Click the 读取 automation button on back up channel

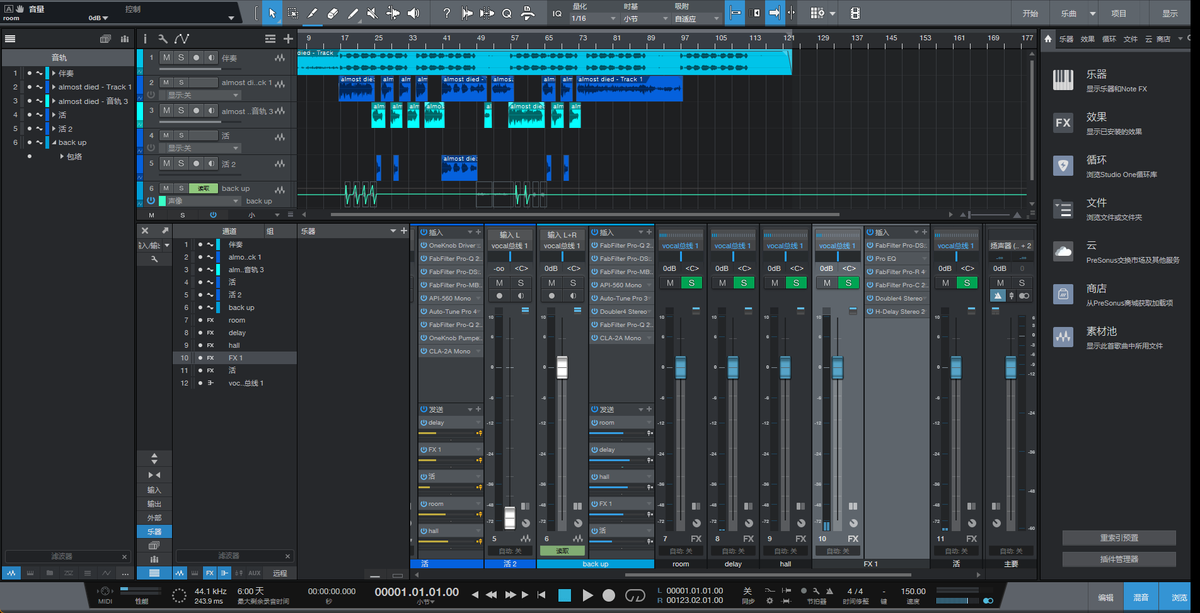(562, 551)
